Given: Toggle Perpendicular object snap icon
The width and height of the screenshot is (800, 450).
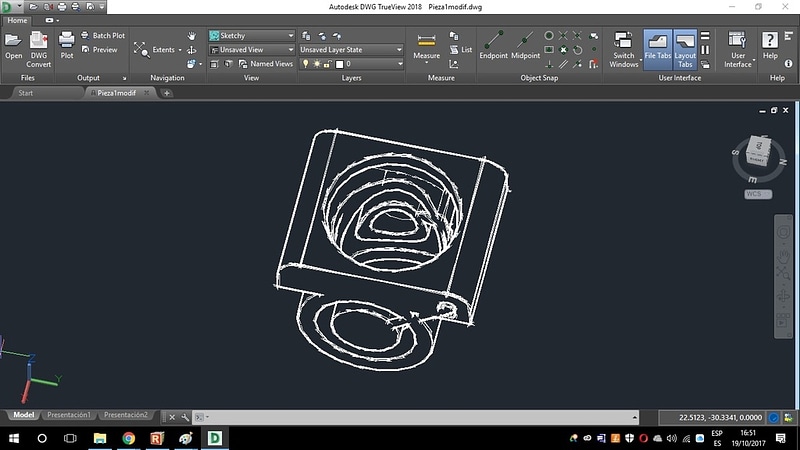Looking at the screenshot, I should pos(548,64).
